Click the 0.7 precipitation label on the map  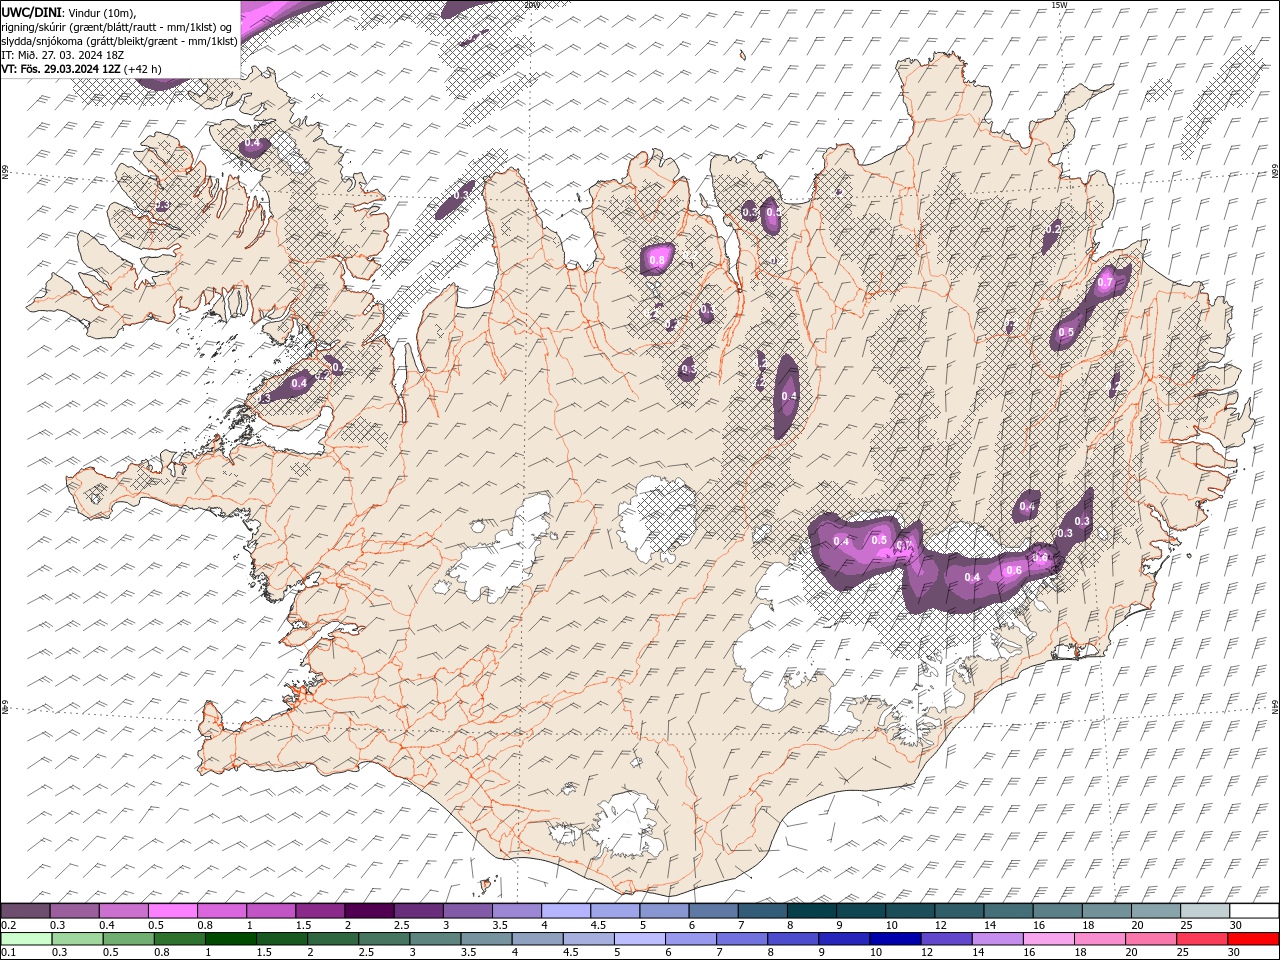1105,283
